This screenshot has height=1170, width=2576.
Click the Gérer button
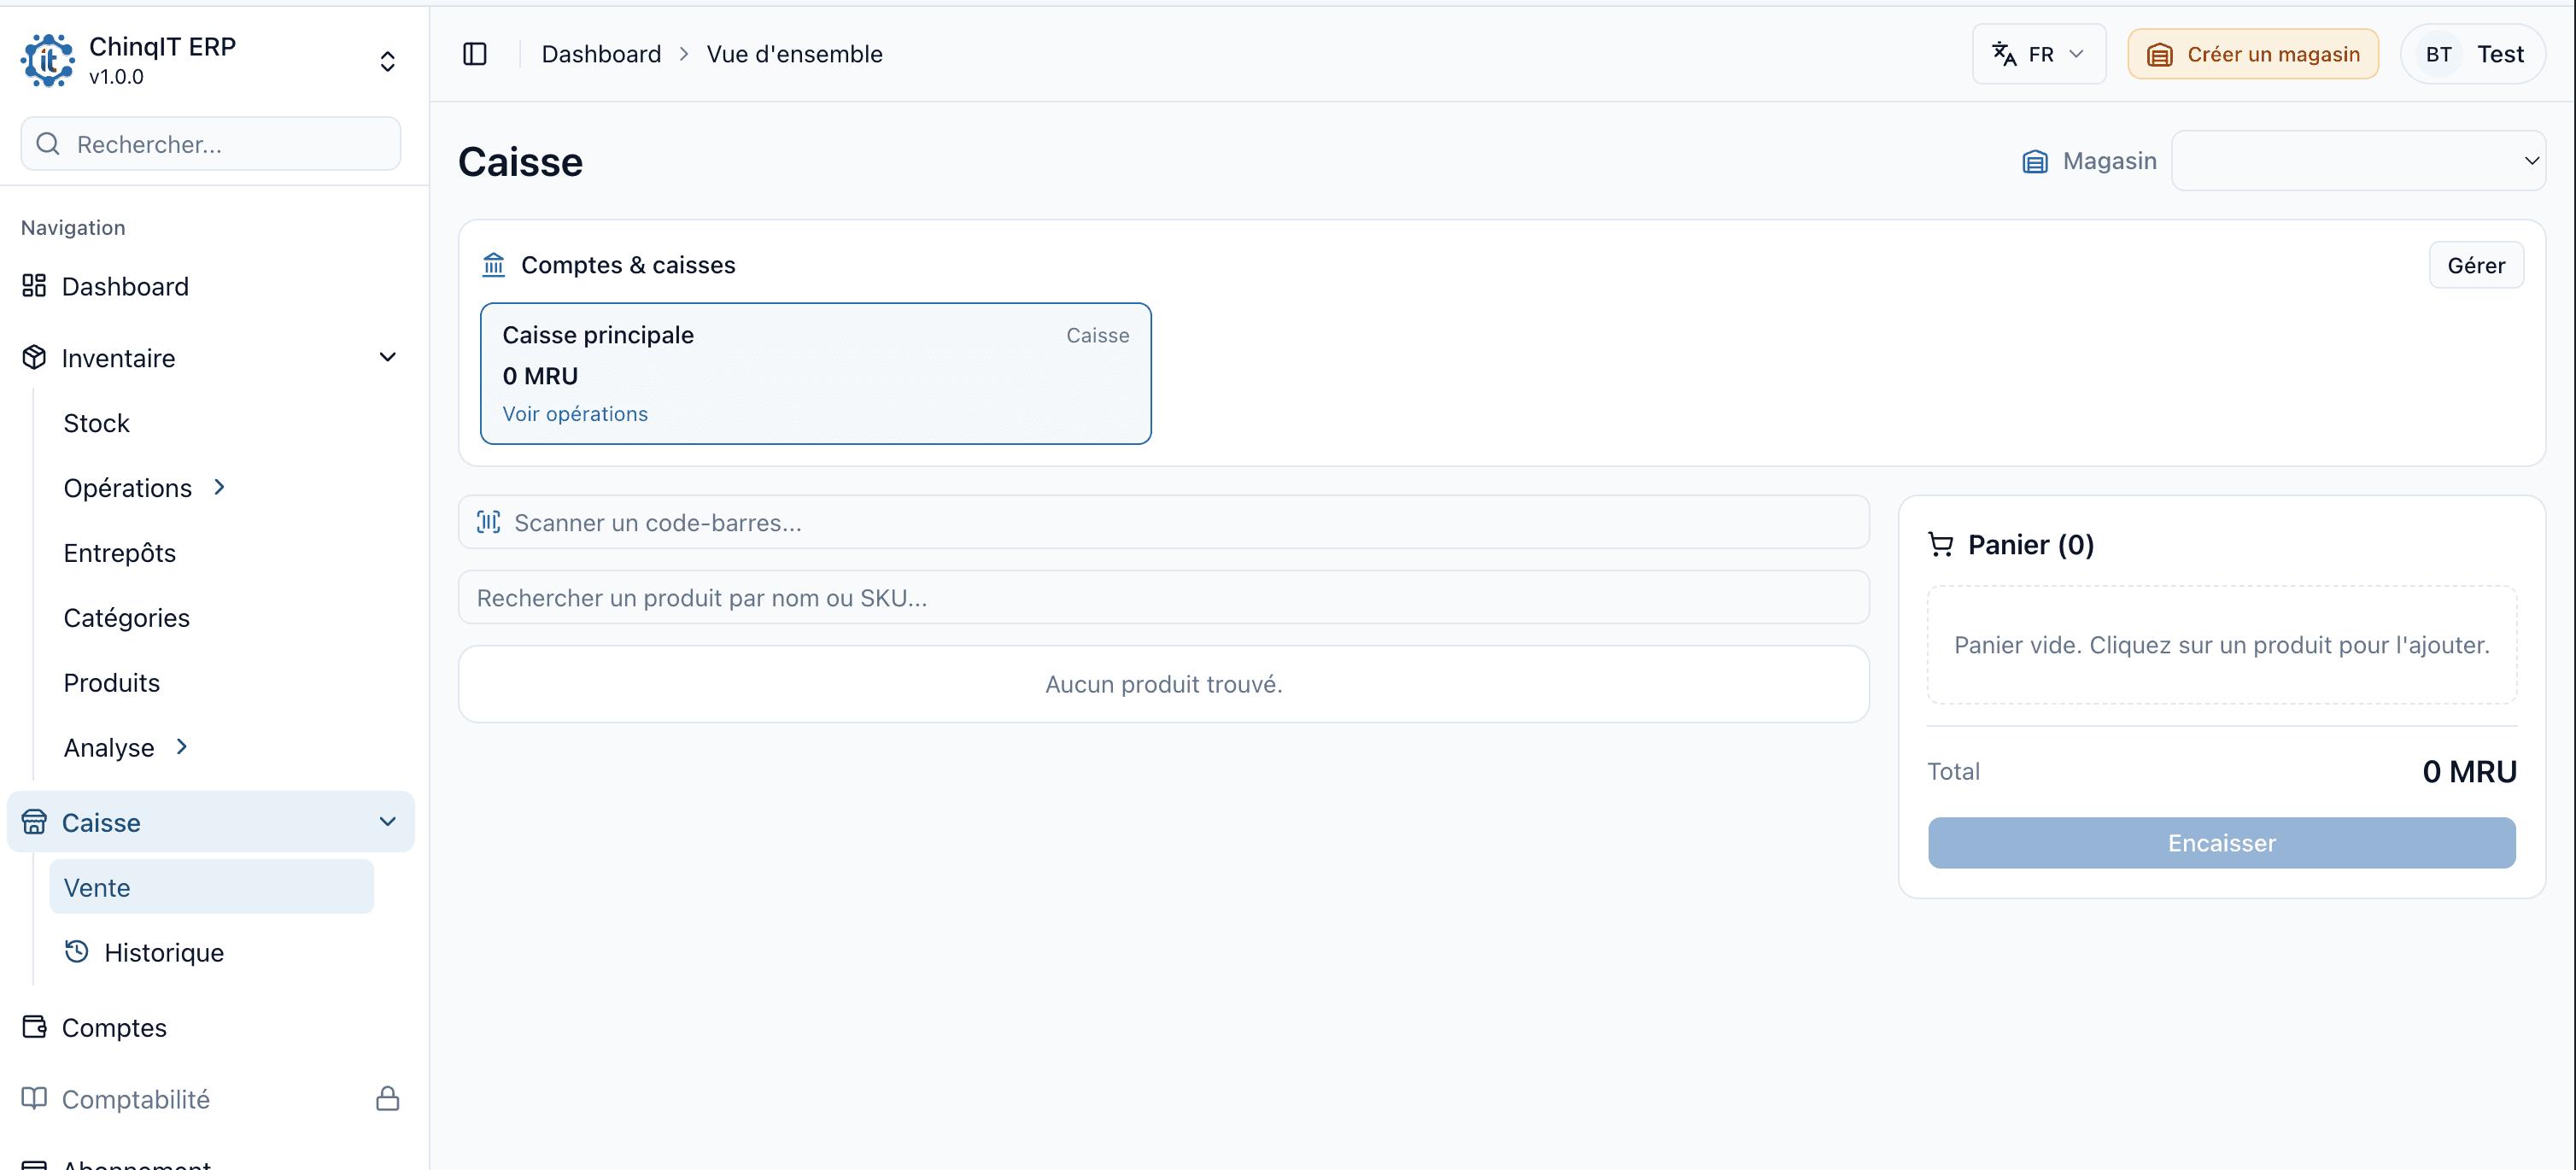(x=2476, y=265)
